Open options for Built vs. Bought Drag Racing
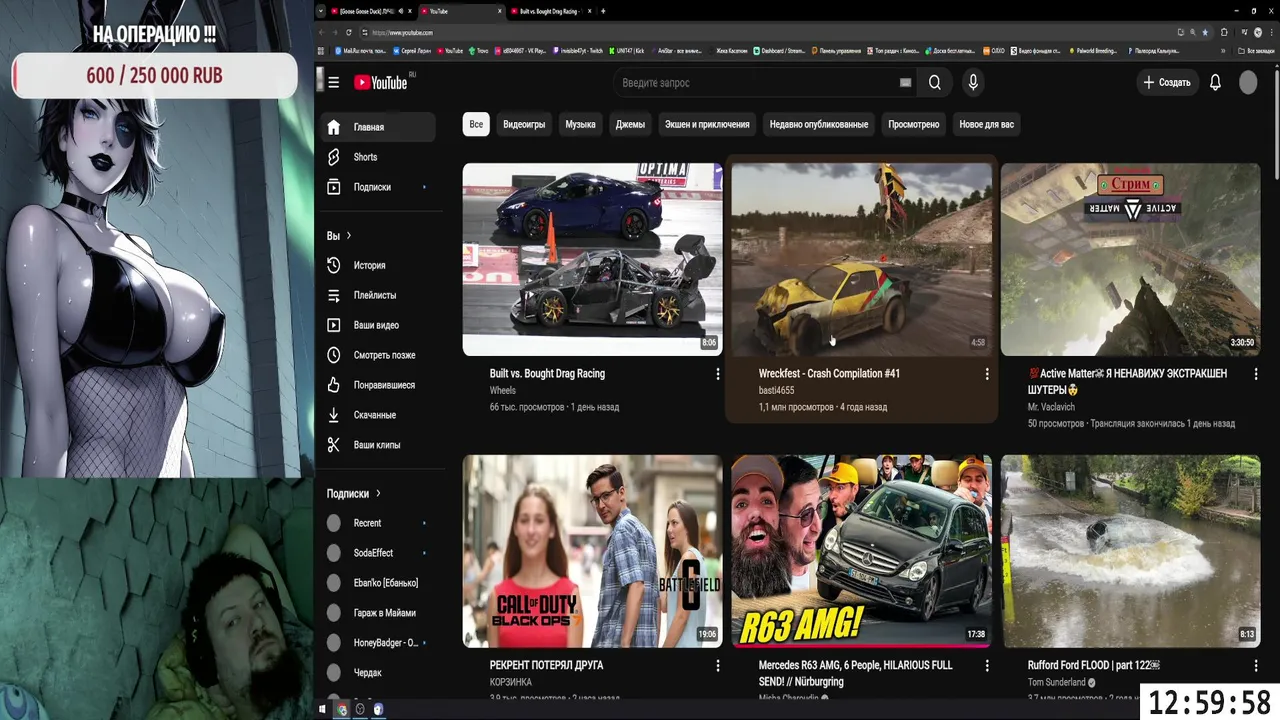This screenshot has width=1280, height=720. (717, 374)
